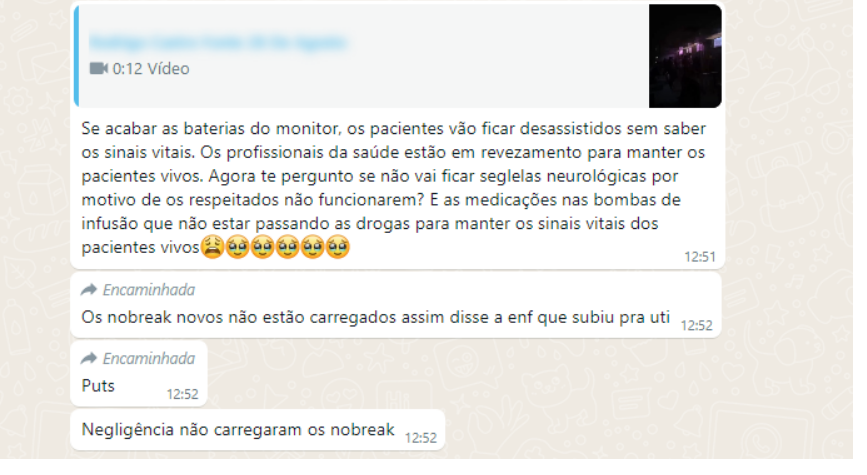Open the dark video thumbnail preview
Image resolution: width=867 pixels, height=475 pixels.
click(685, 56)
